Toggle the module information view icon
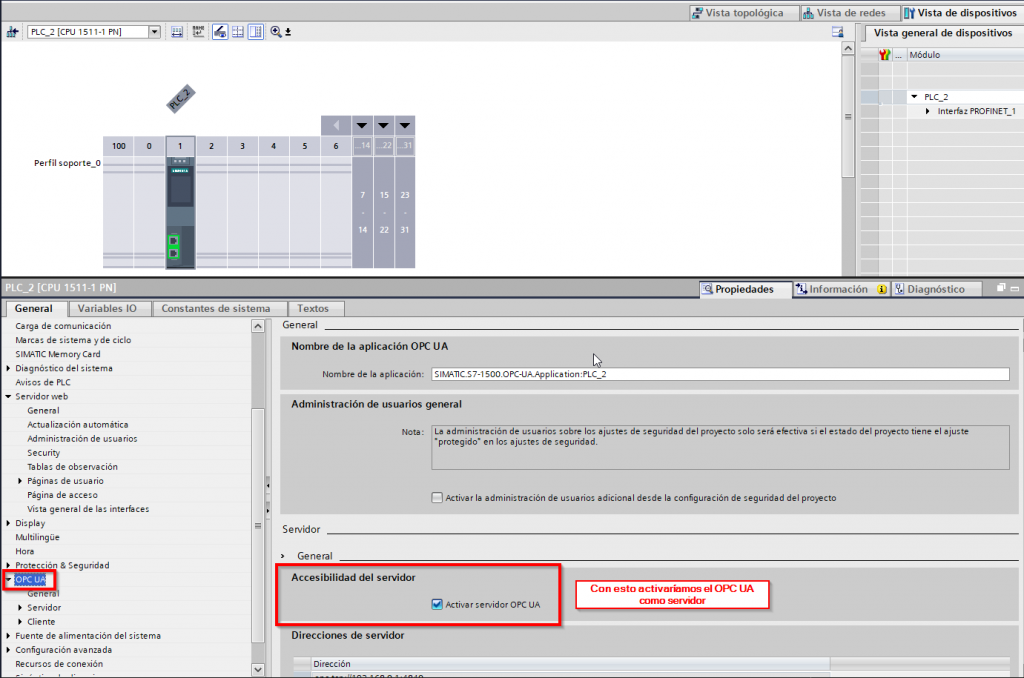Screen dimensions: 1024x678 click(255, 32)
